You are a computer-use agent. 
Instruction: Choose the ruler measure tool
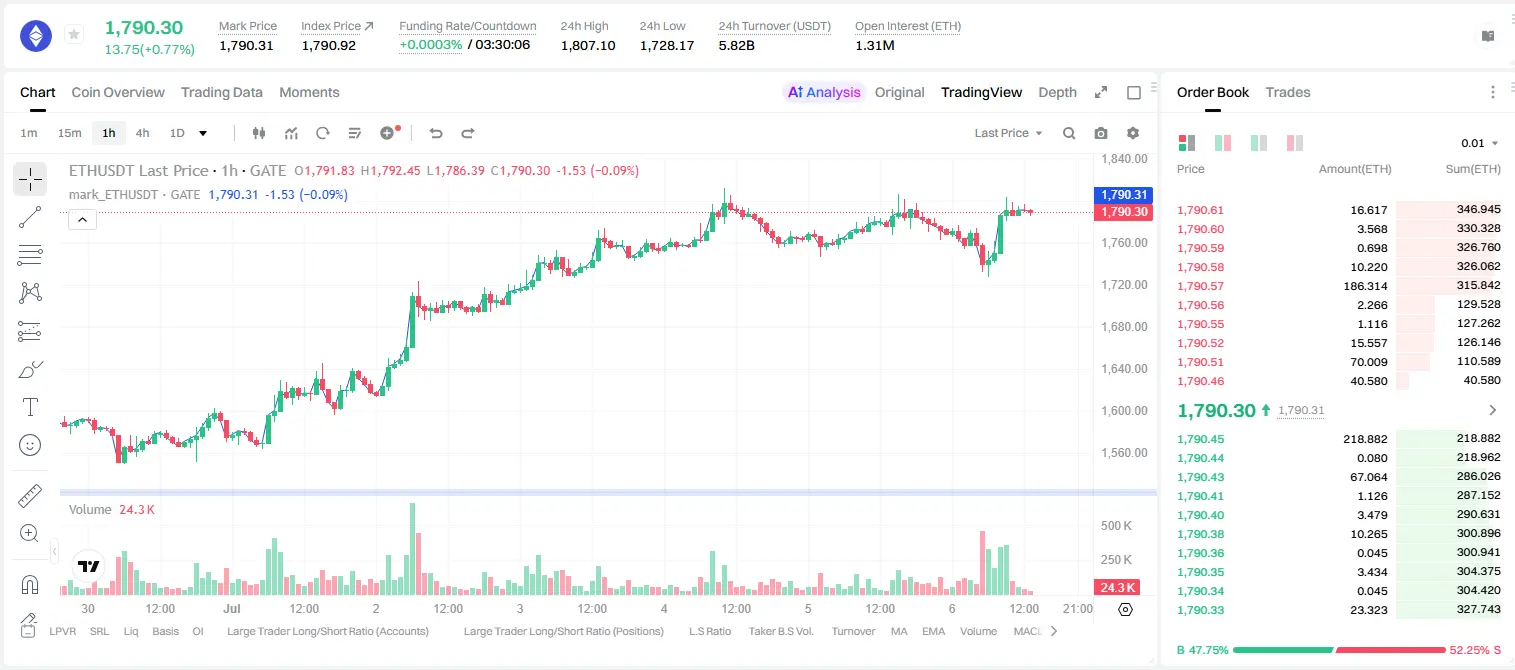click(x=30, y=496)
